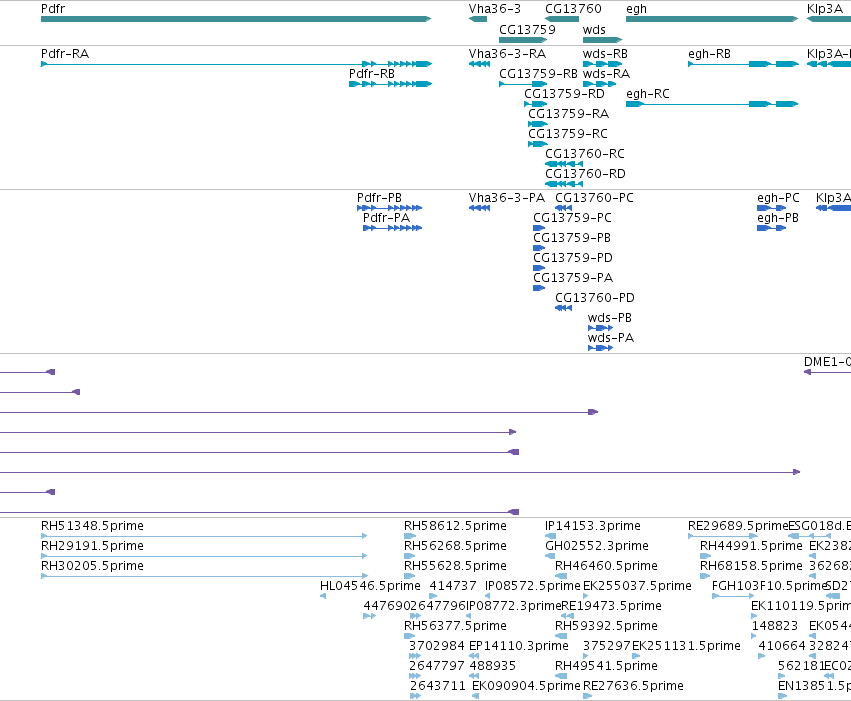Open the GH02552.3prime EST
This screenshot has height=701, width=851.
pos(550,556)
